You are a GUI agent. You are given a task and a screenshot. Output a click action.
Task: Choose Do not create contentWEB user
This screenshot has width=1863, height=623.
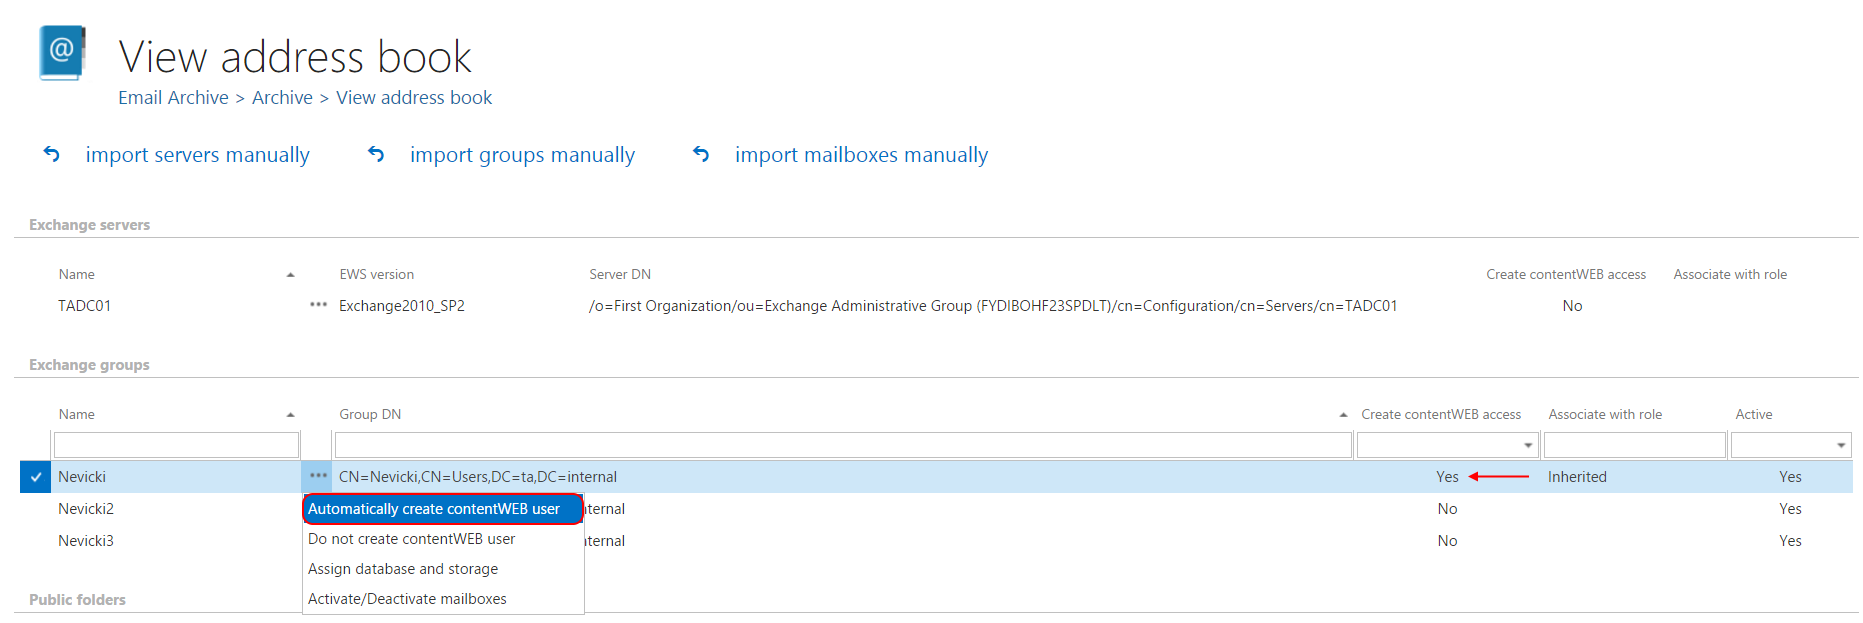click(x=412, y=539)
